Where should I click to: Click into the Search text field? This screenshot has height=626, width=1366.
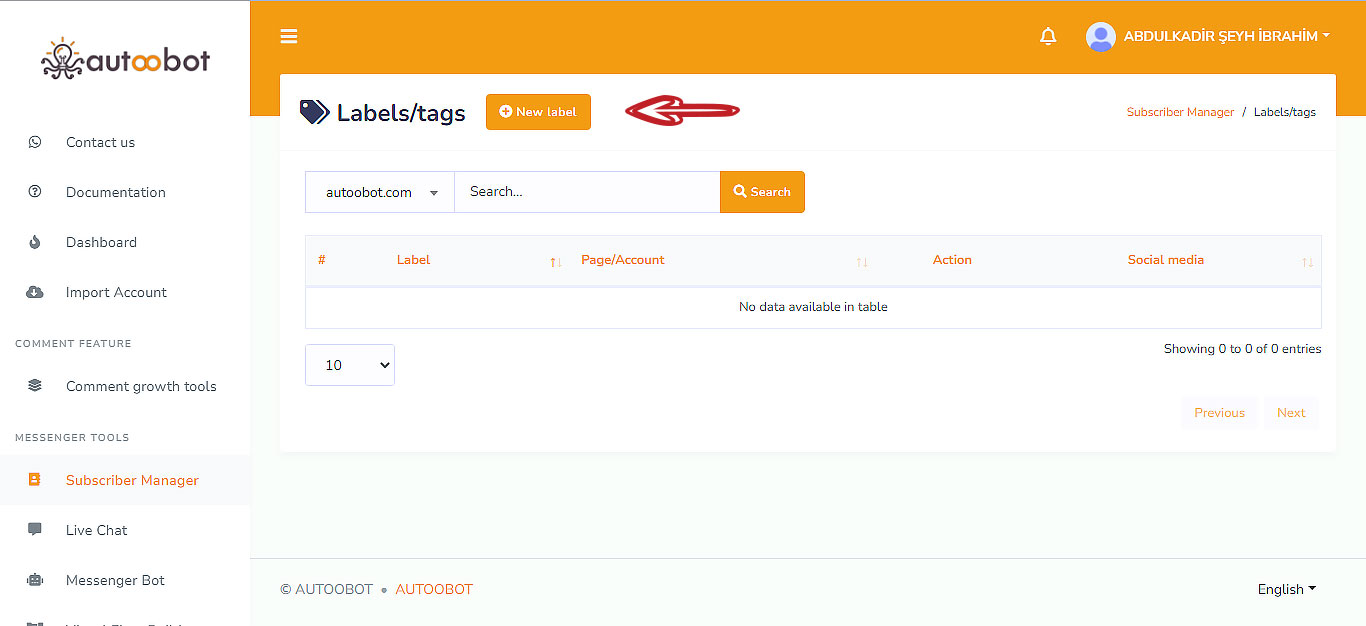coord(587,192)
